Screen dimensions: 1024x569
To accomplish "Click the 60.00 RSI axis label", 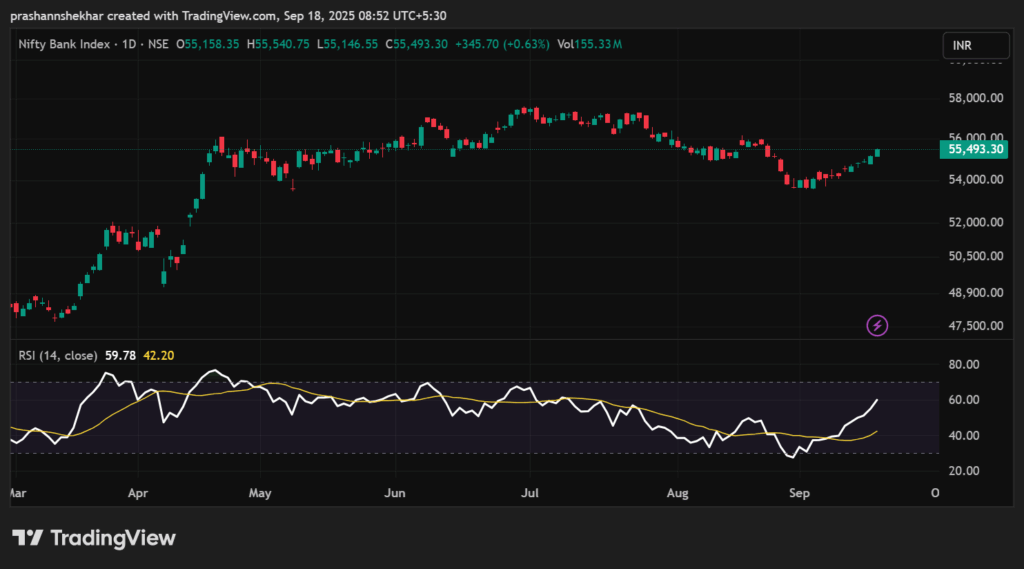I will pos(964,400).
